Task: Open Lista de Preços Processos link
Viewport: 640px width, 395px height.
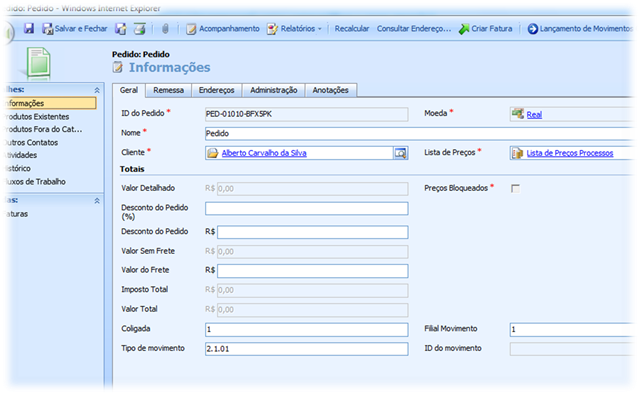Action: [x=570, y=153]
